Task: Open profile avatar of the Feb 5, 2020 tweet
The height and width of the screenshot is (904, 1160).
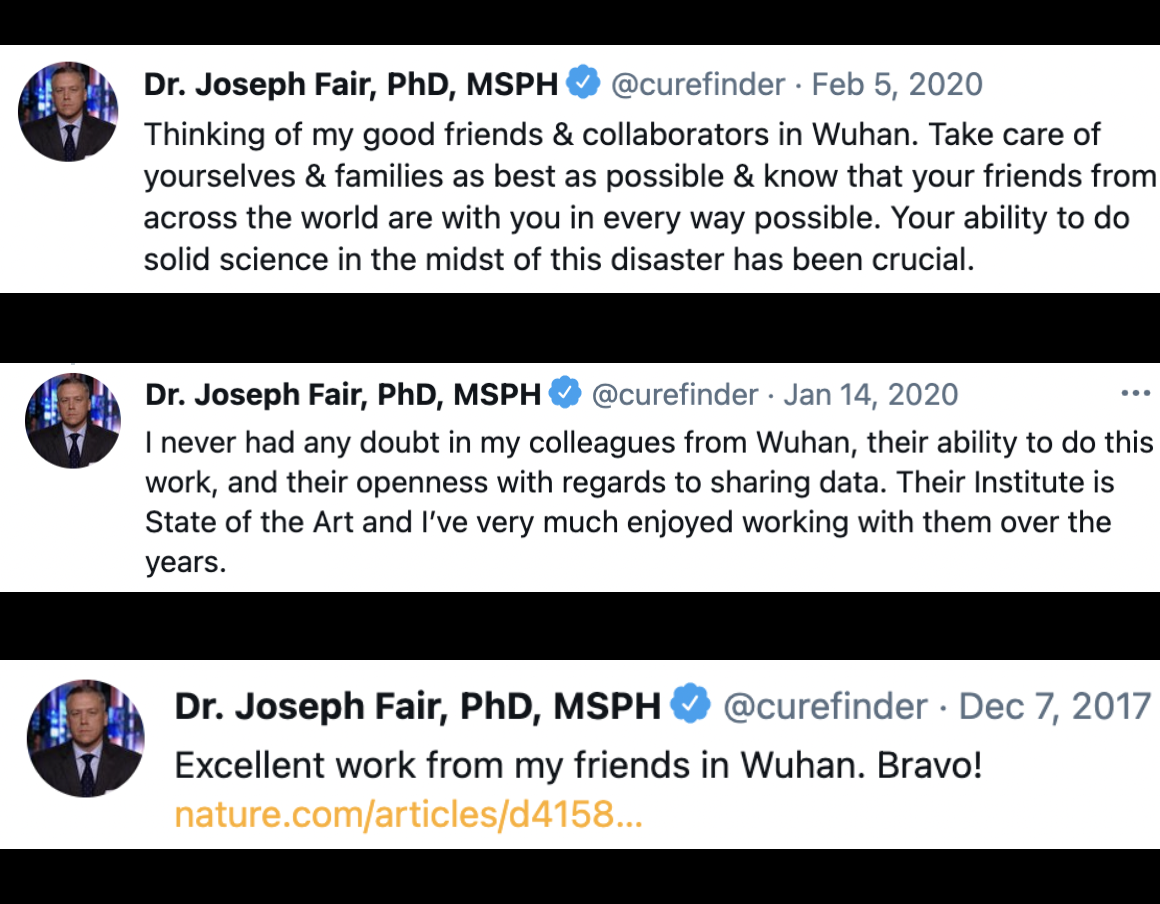Action: (x=68, y=111)
